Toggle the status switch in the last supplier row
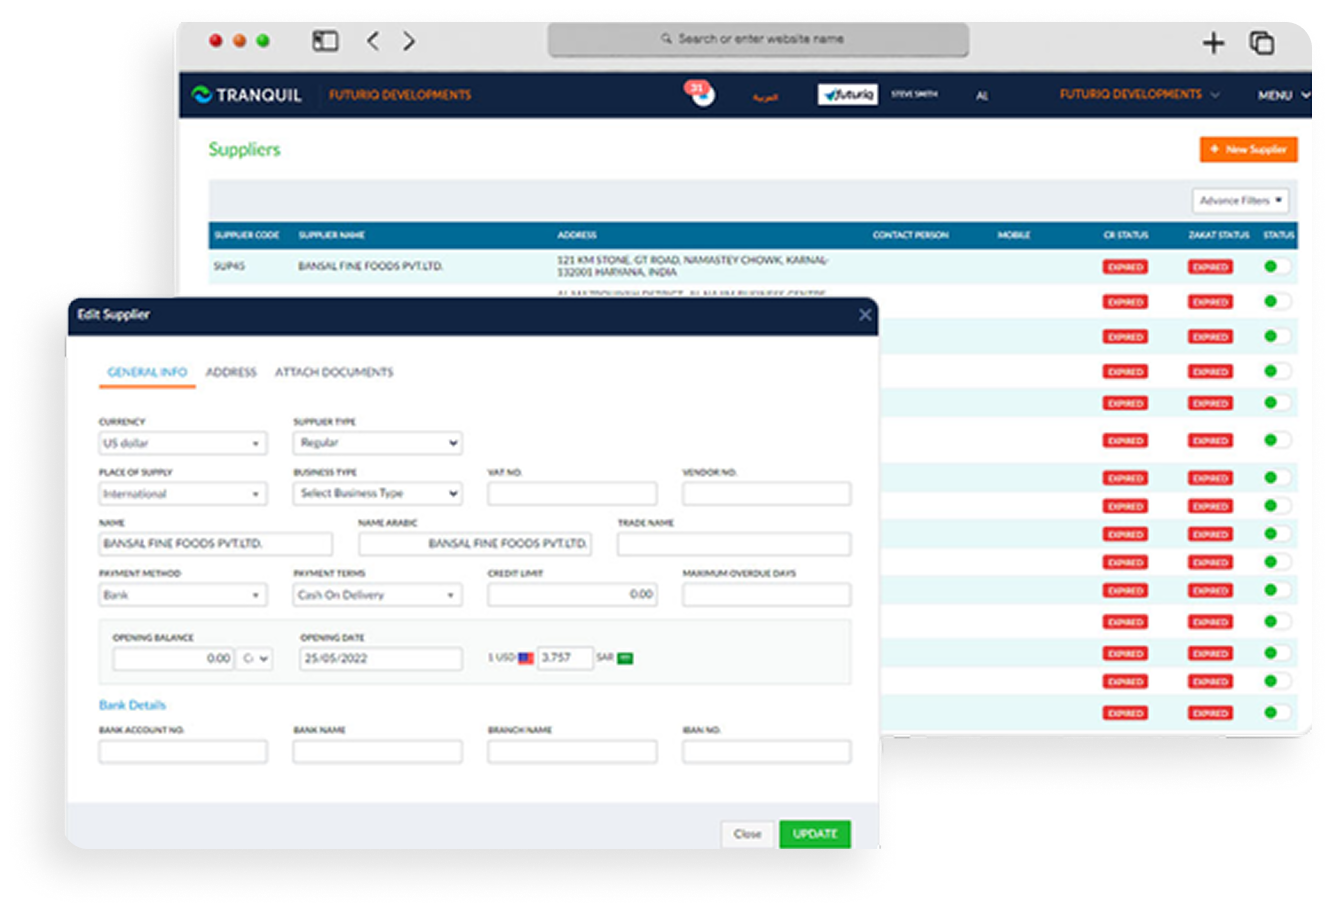The height and width of the screenshot is (910, 1332). [1276, 712]
